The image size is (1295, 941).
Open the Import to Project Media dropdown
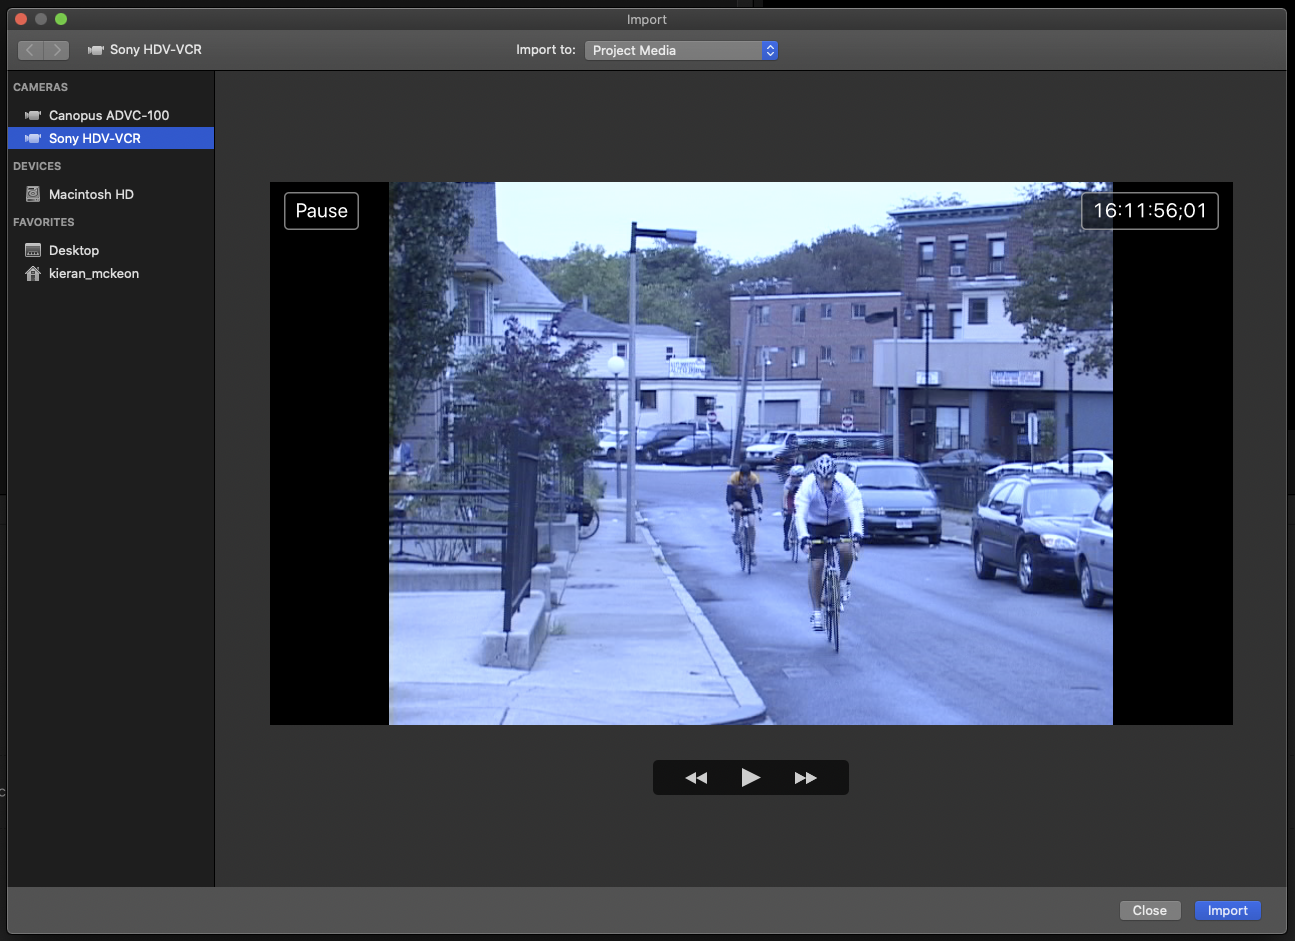(681, 50)
